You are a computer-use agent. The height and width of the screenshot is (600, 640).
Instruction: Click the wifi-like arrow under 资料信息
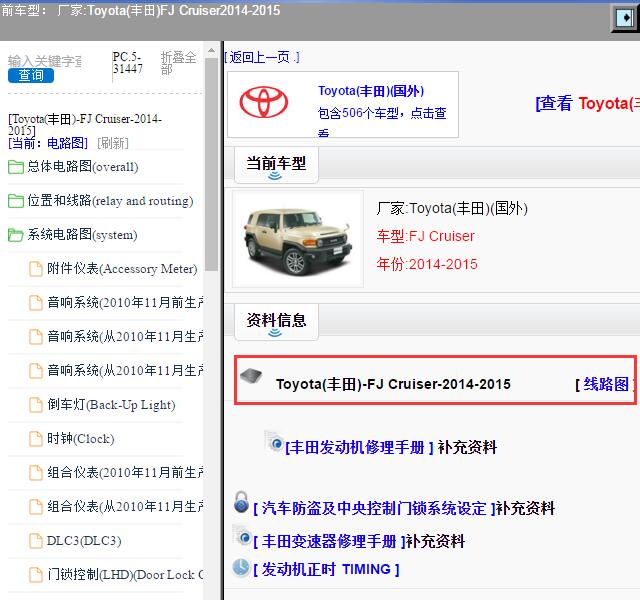point(275,333)
